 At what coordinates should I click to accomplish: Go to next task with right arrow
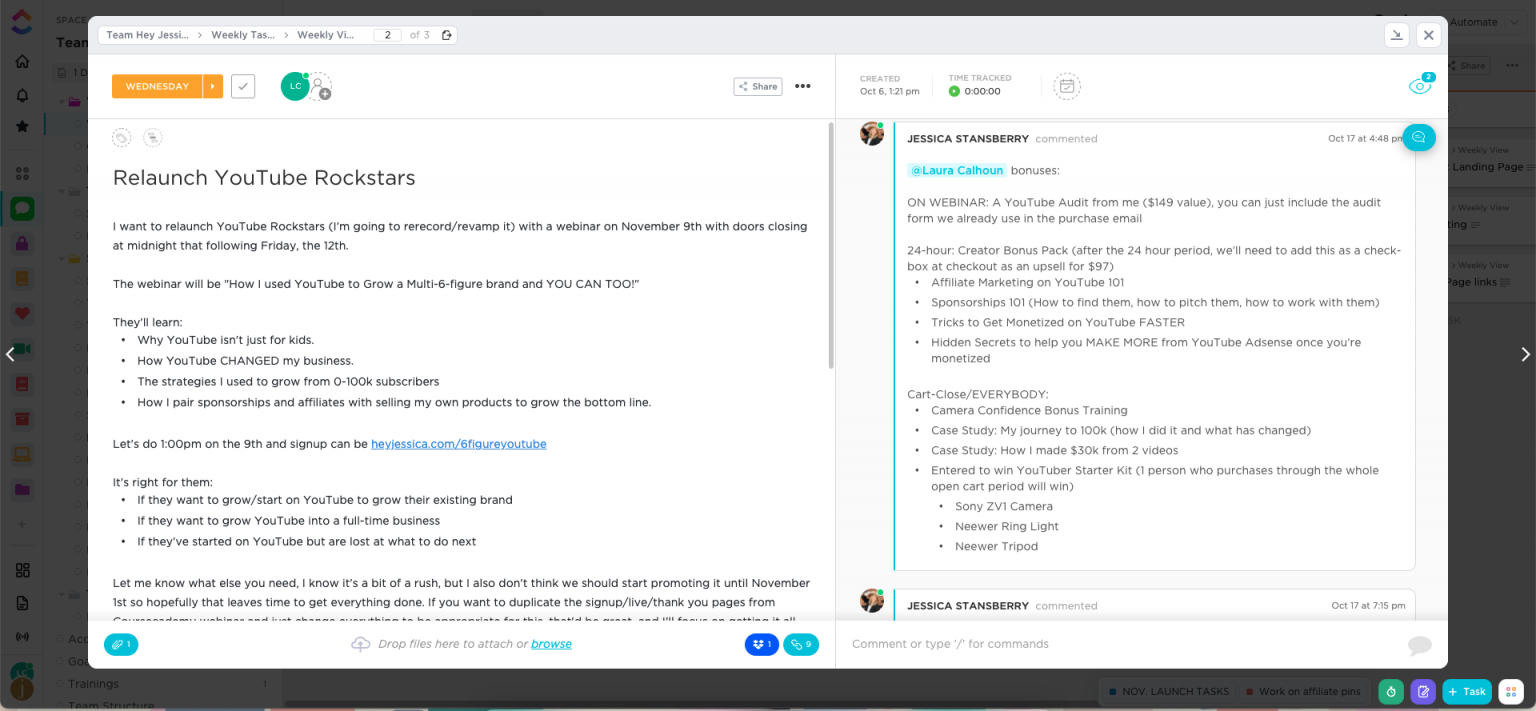click(1524, 354)
